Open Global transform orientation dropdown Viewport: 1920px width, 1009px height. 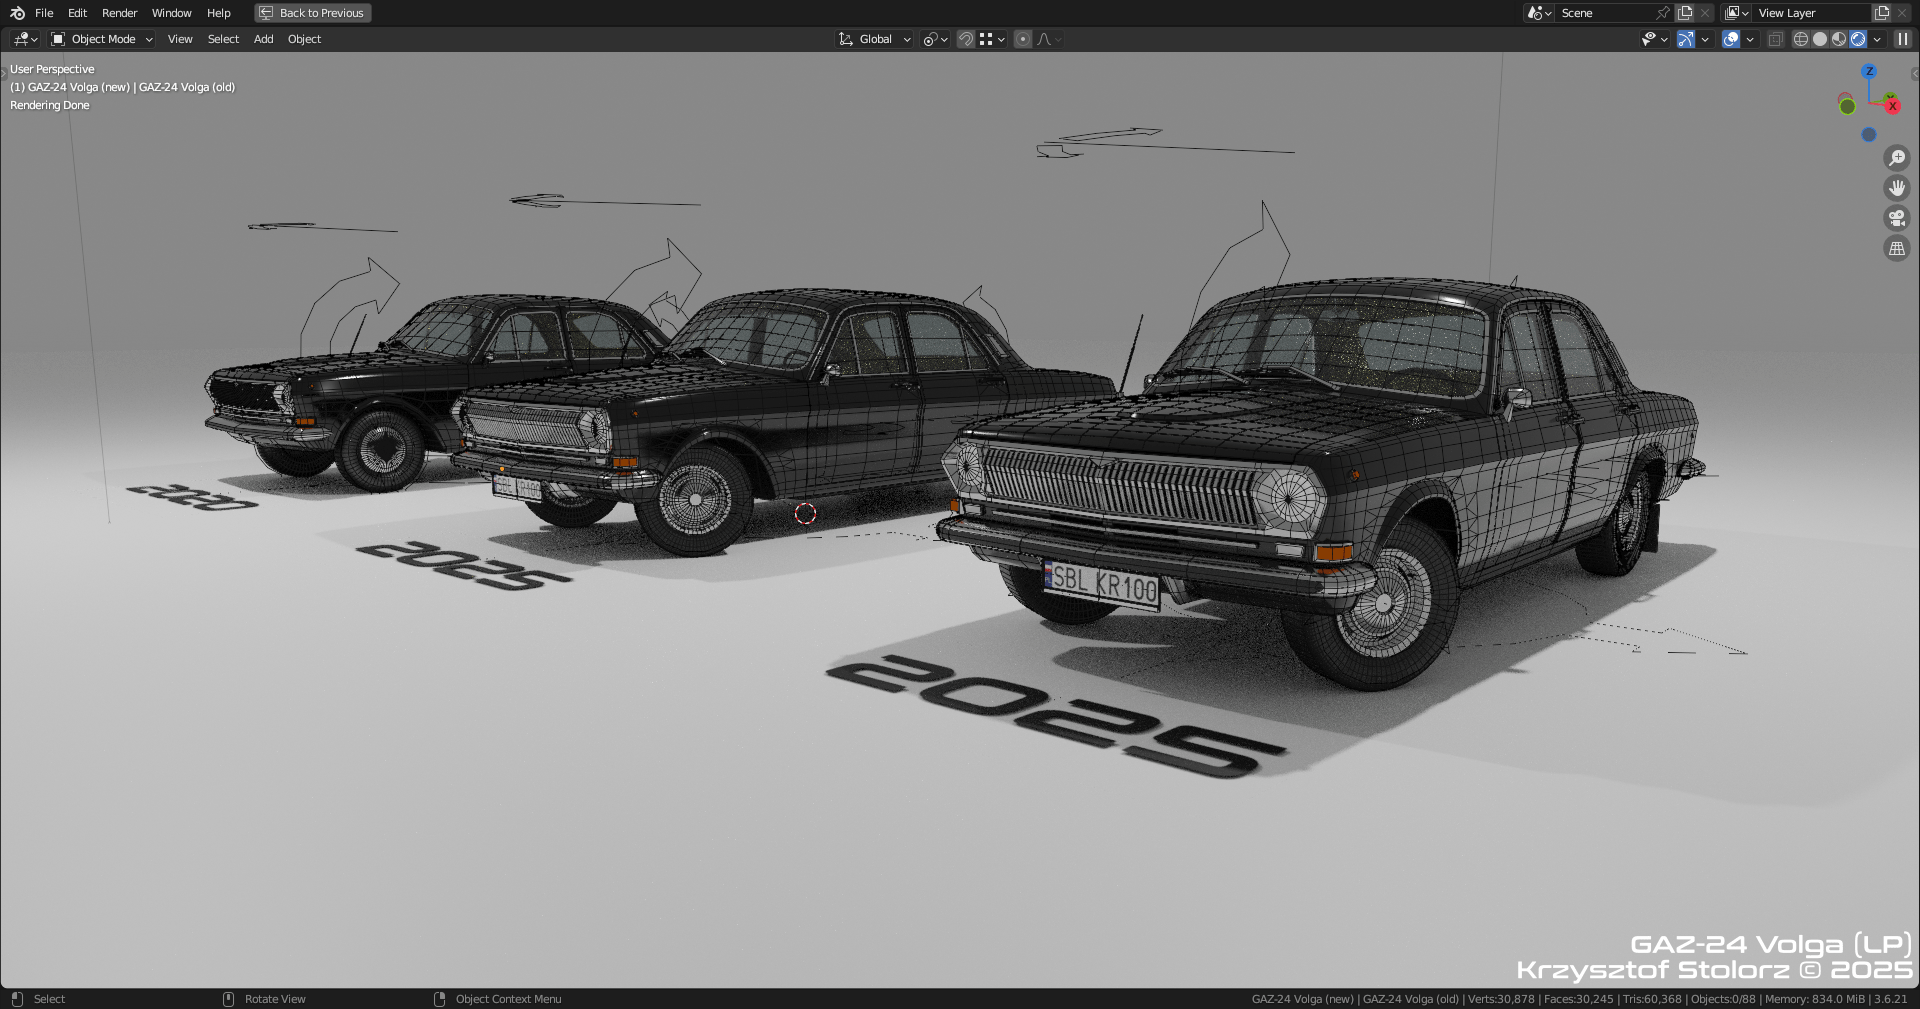coord(875,39)
